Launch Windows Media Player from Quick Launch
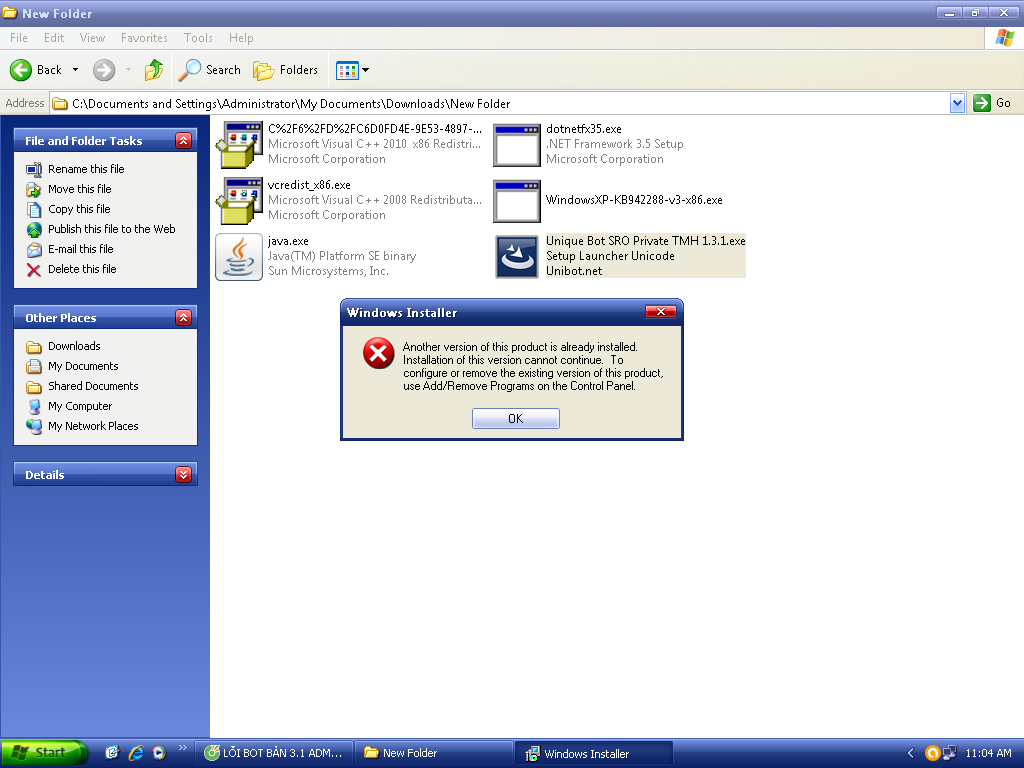 point(159,753)
